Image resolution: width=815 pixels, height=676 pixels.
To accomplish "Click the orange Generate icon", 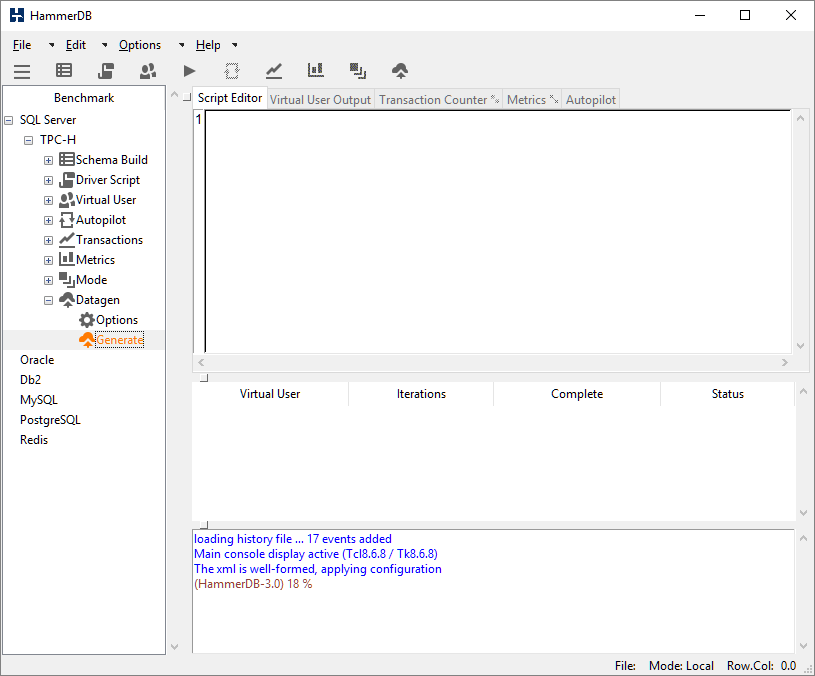I will pos(87,340).
